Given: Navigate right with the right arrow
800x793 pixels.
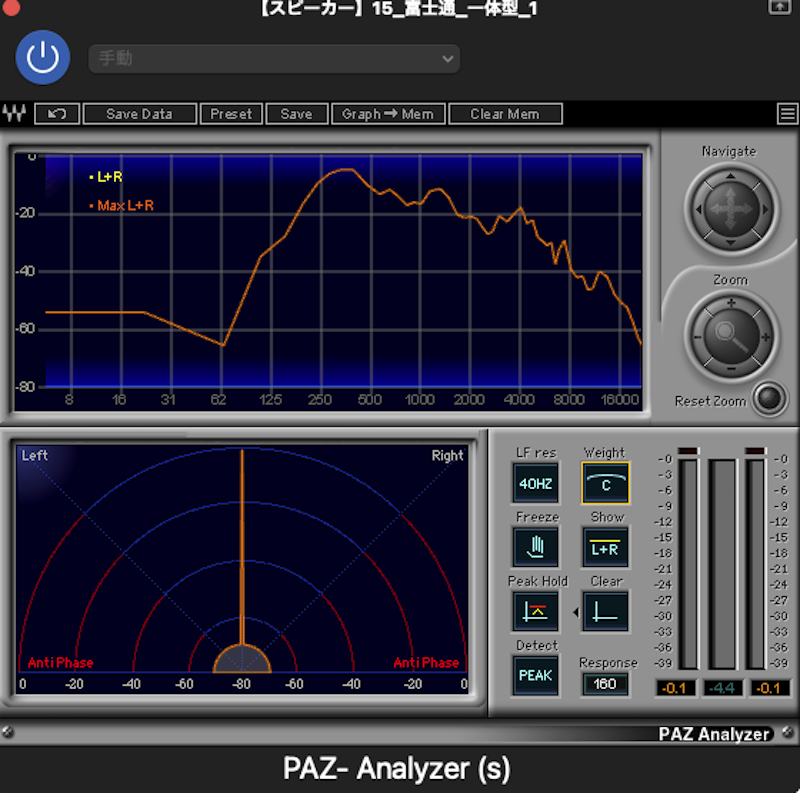Looking at the screenshot, I should coord(764,209).
